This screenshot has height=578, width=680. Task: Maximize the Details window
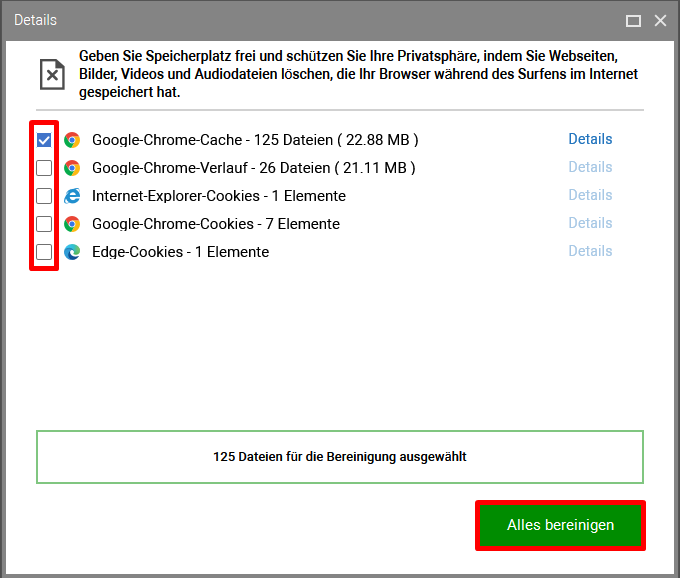click(633, 20)
